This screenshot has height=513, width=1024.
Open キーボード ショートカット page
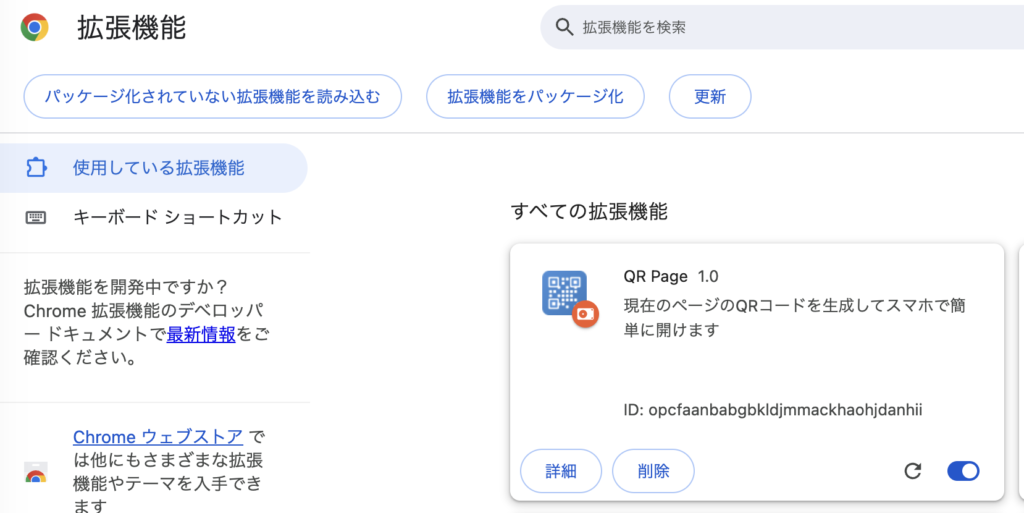coord(178,217)
